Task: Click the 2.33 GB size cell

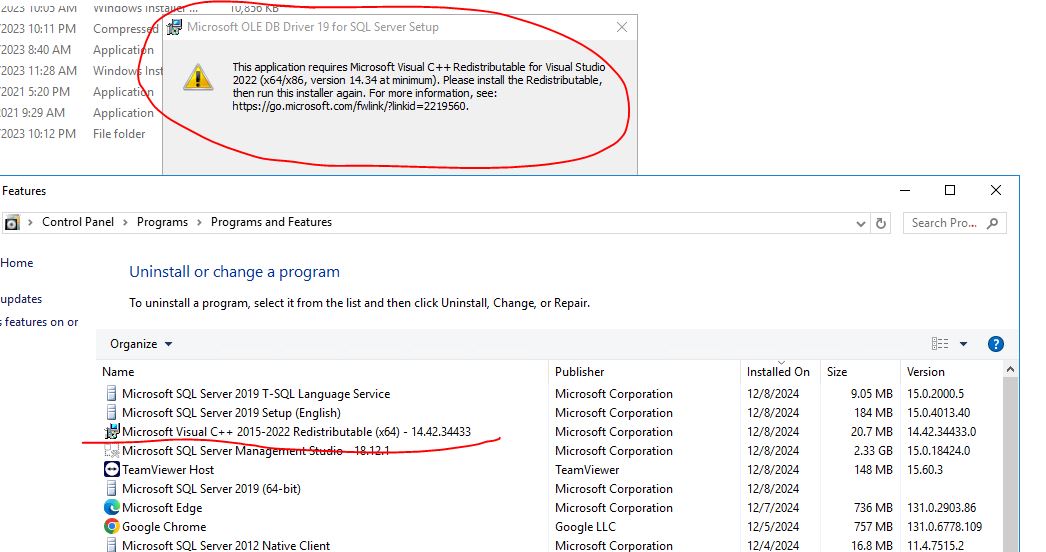Action: click(873, 451)
